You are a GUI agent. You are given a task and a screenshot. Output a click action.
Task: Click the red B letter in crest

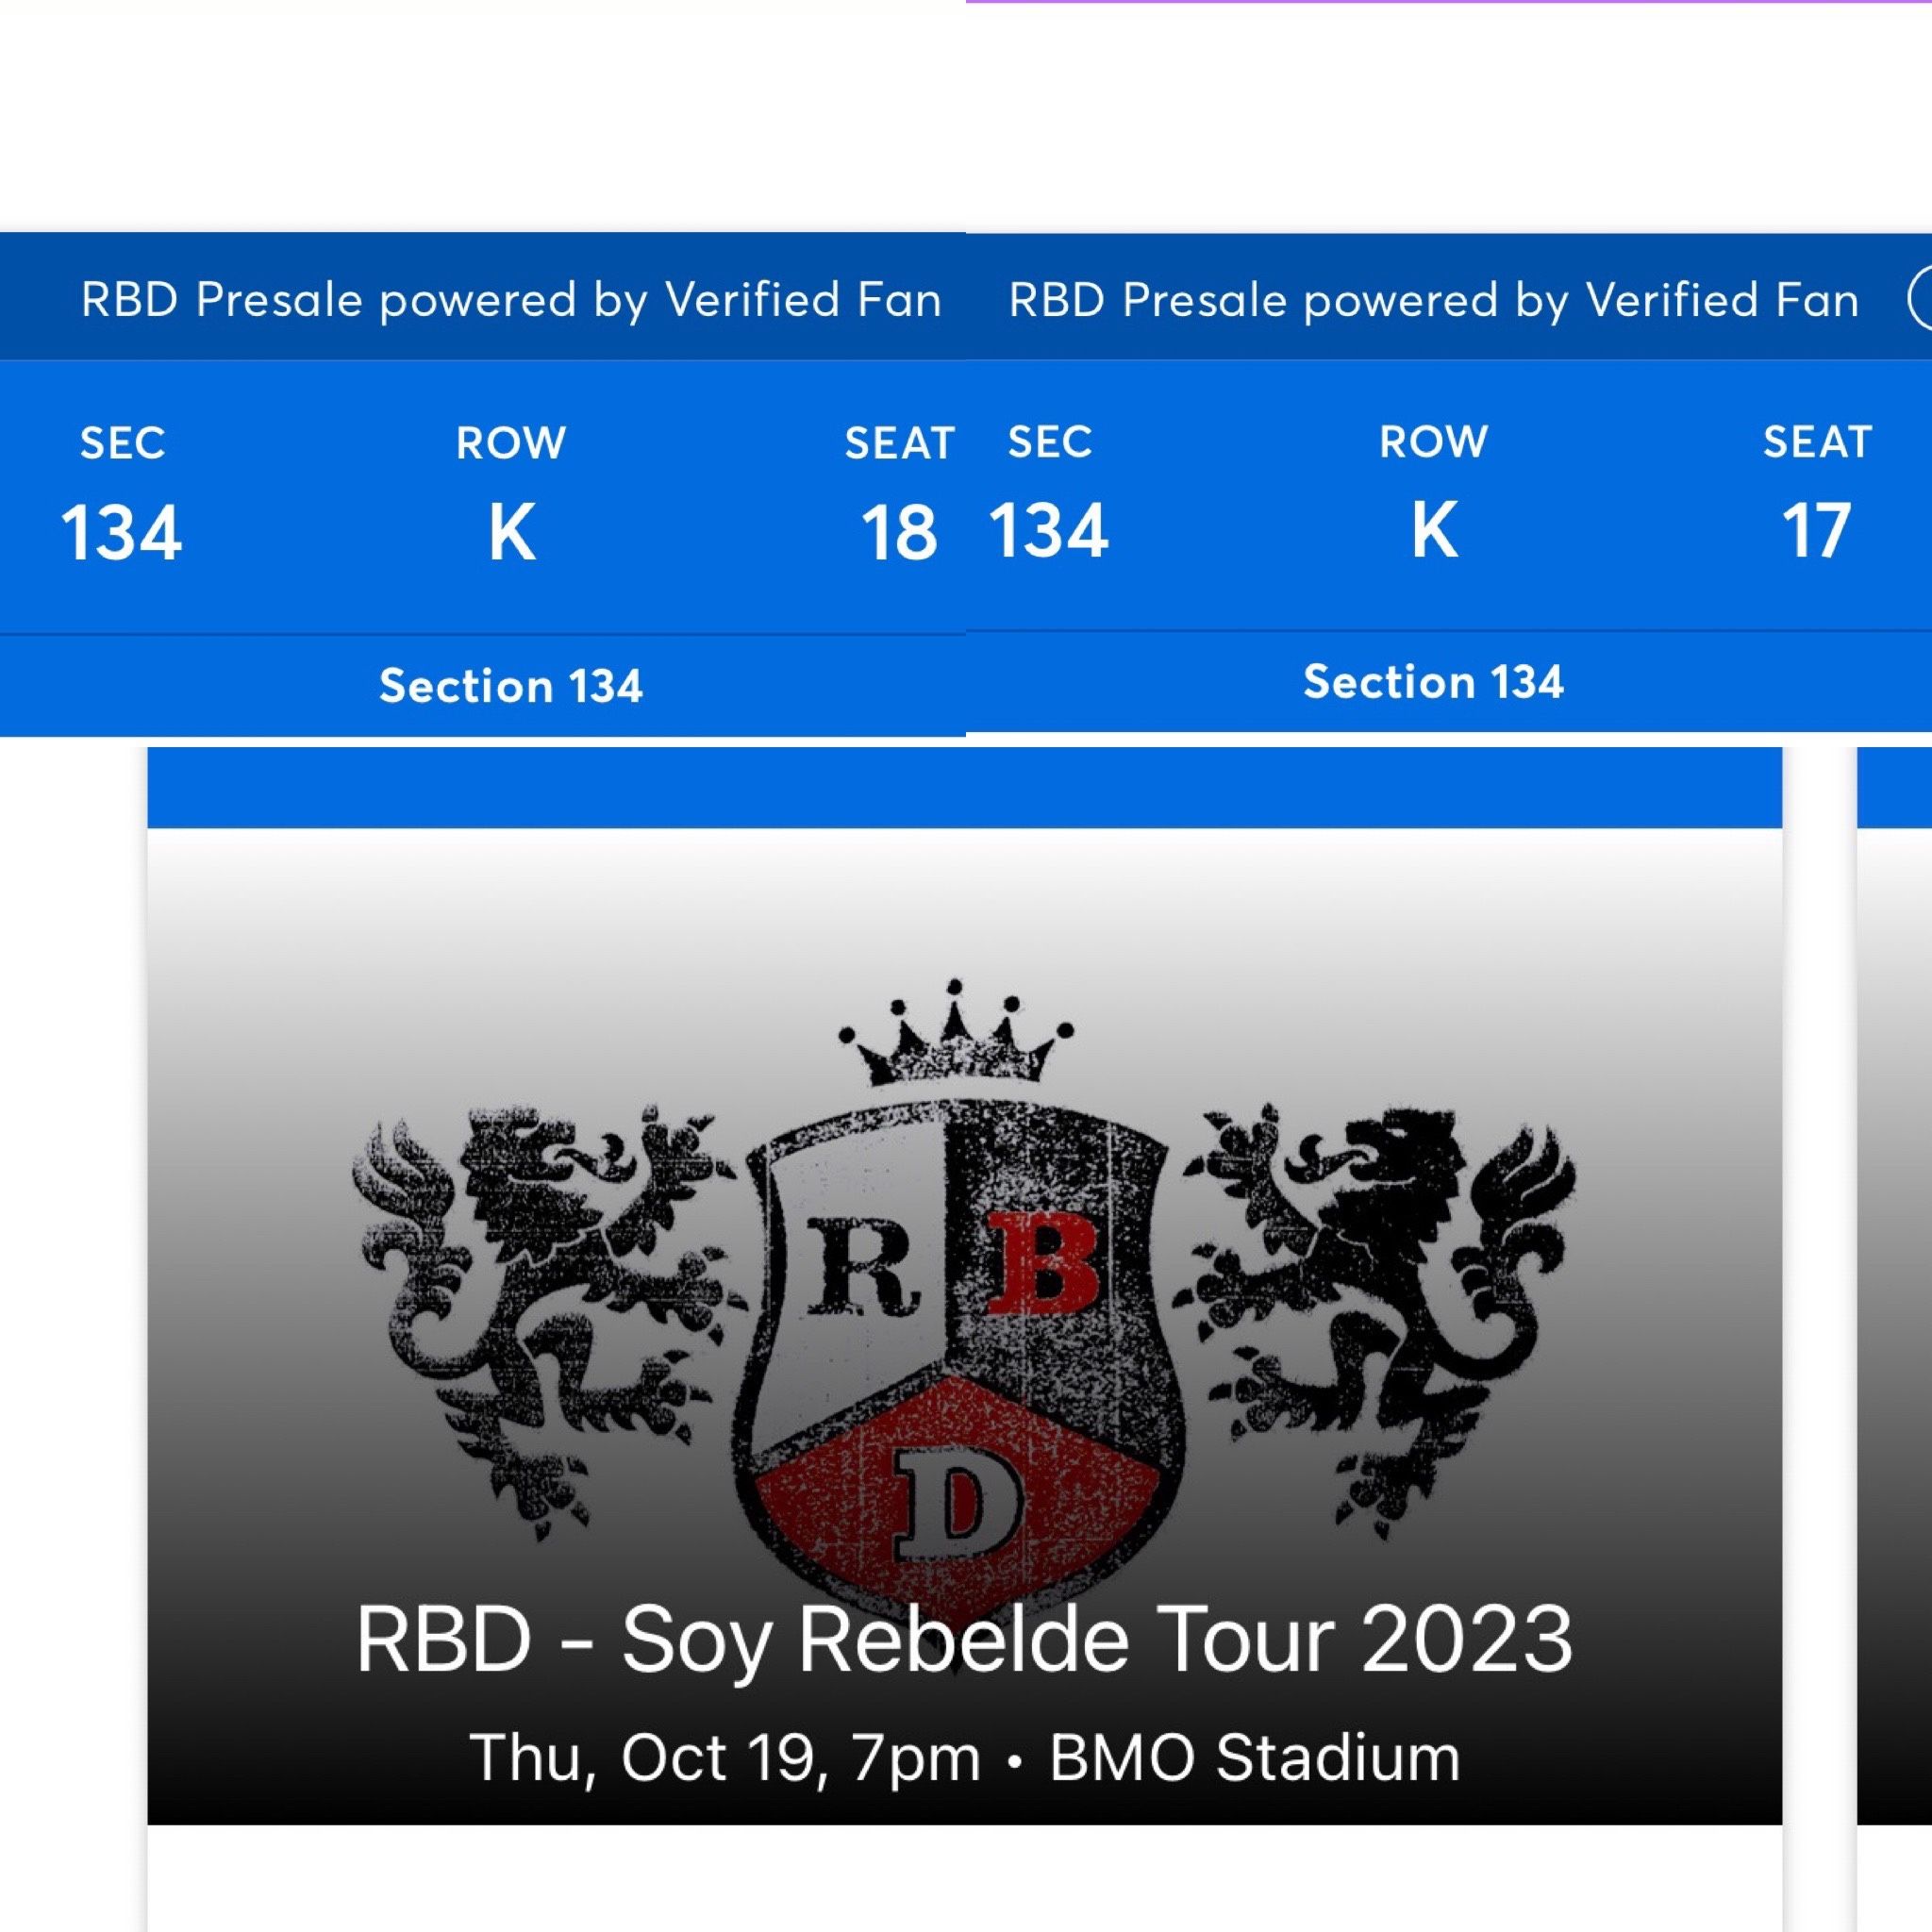coord(1042,1264)
